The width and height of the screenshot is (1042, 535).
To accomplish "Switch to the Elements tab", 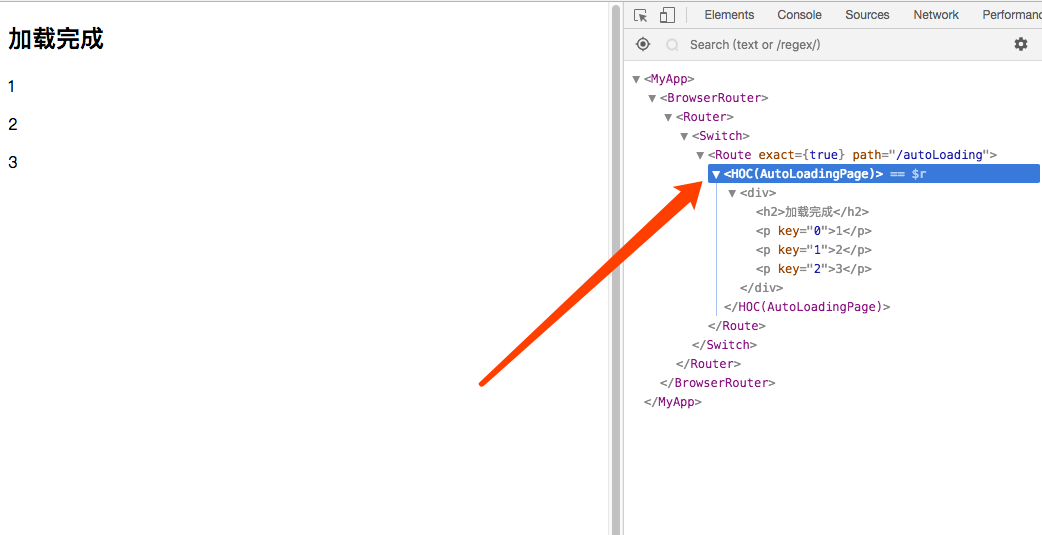I will point(729,15).
